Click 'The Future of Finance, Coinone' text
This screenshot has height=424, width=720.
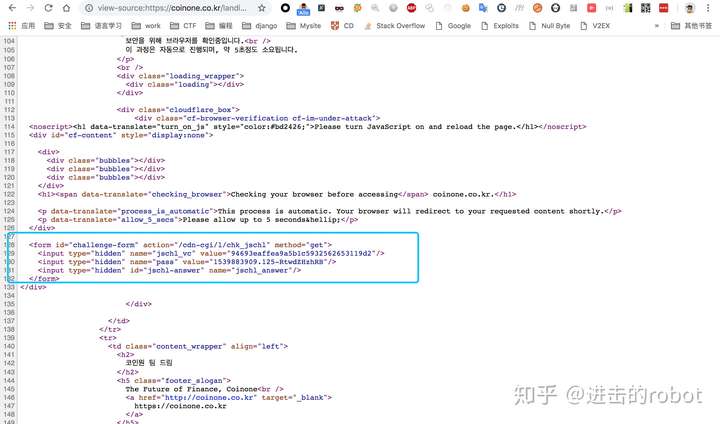tap(191, 389)
